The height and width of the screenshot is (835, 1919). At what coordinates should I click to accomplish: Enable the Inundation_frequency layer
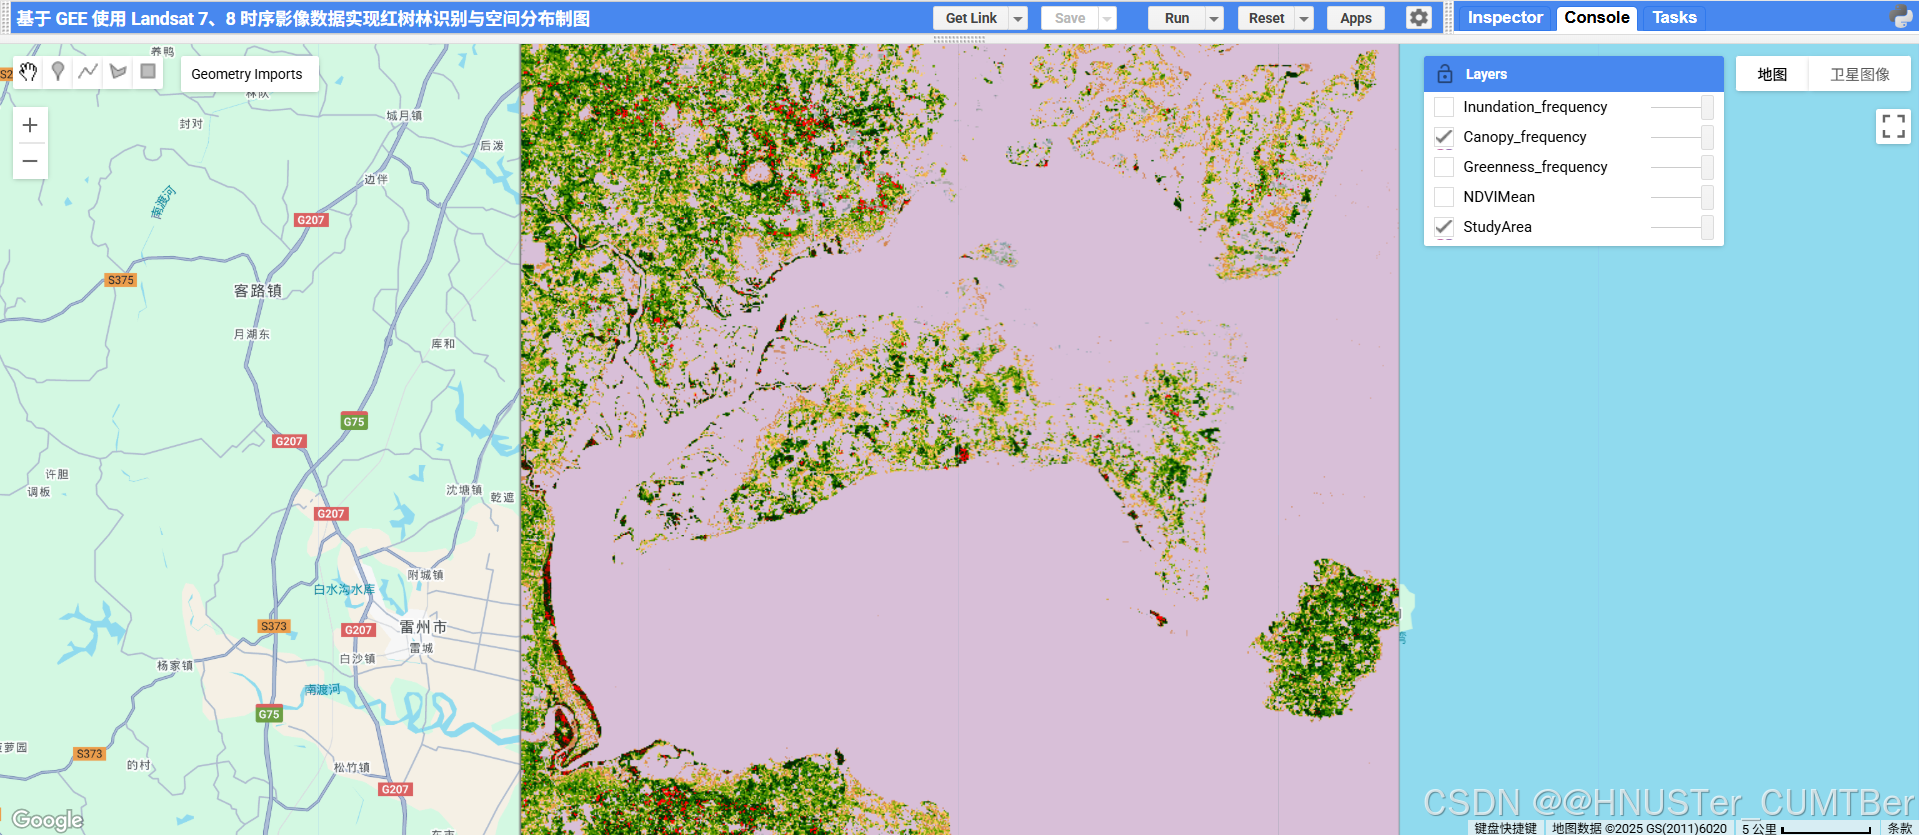1444,107
